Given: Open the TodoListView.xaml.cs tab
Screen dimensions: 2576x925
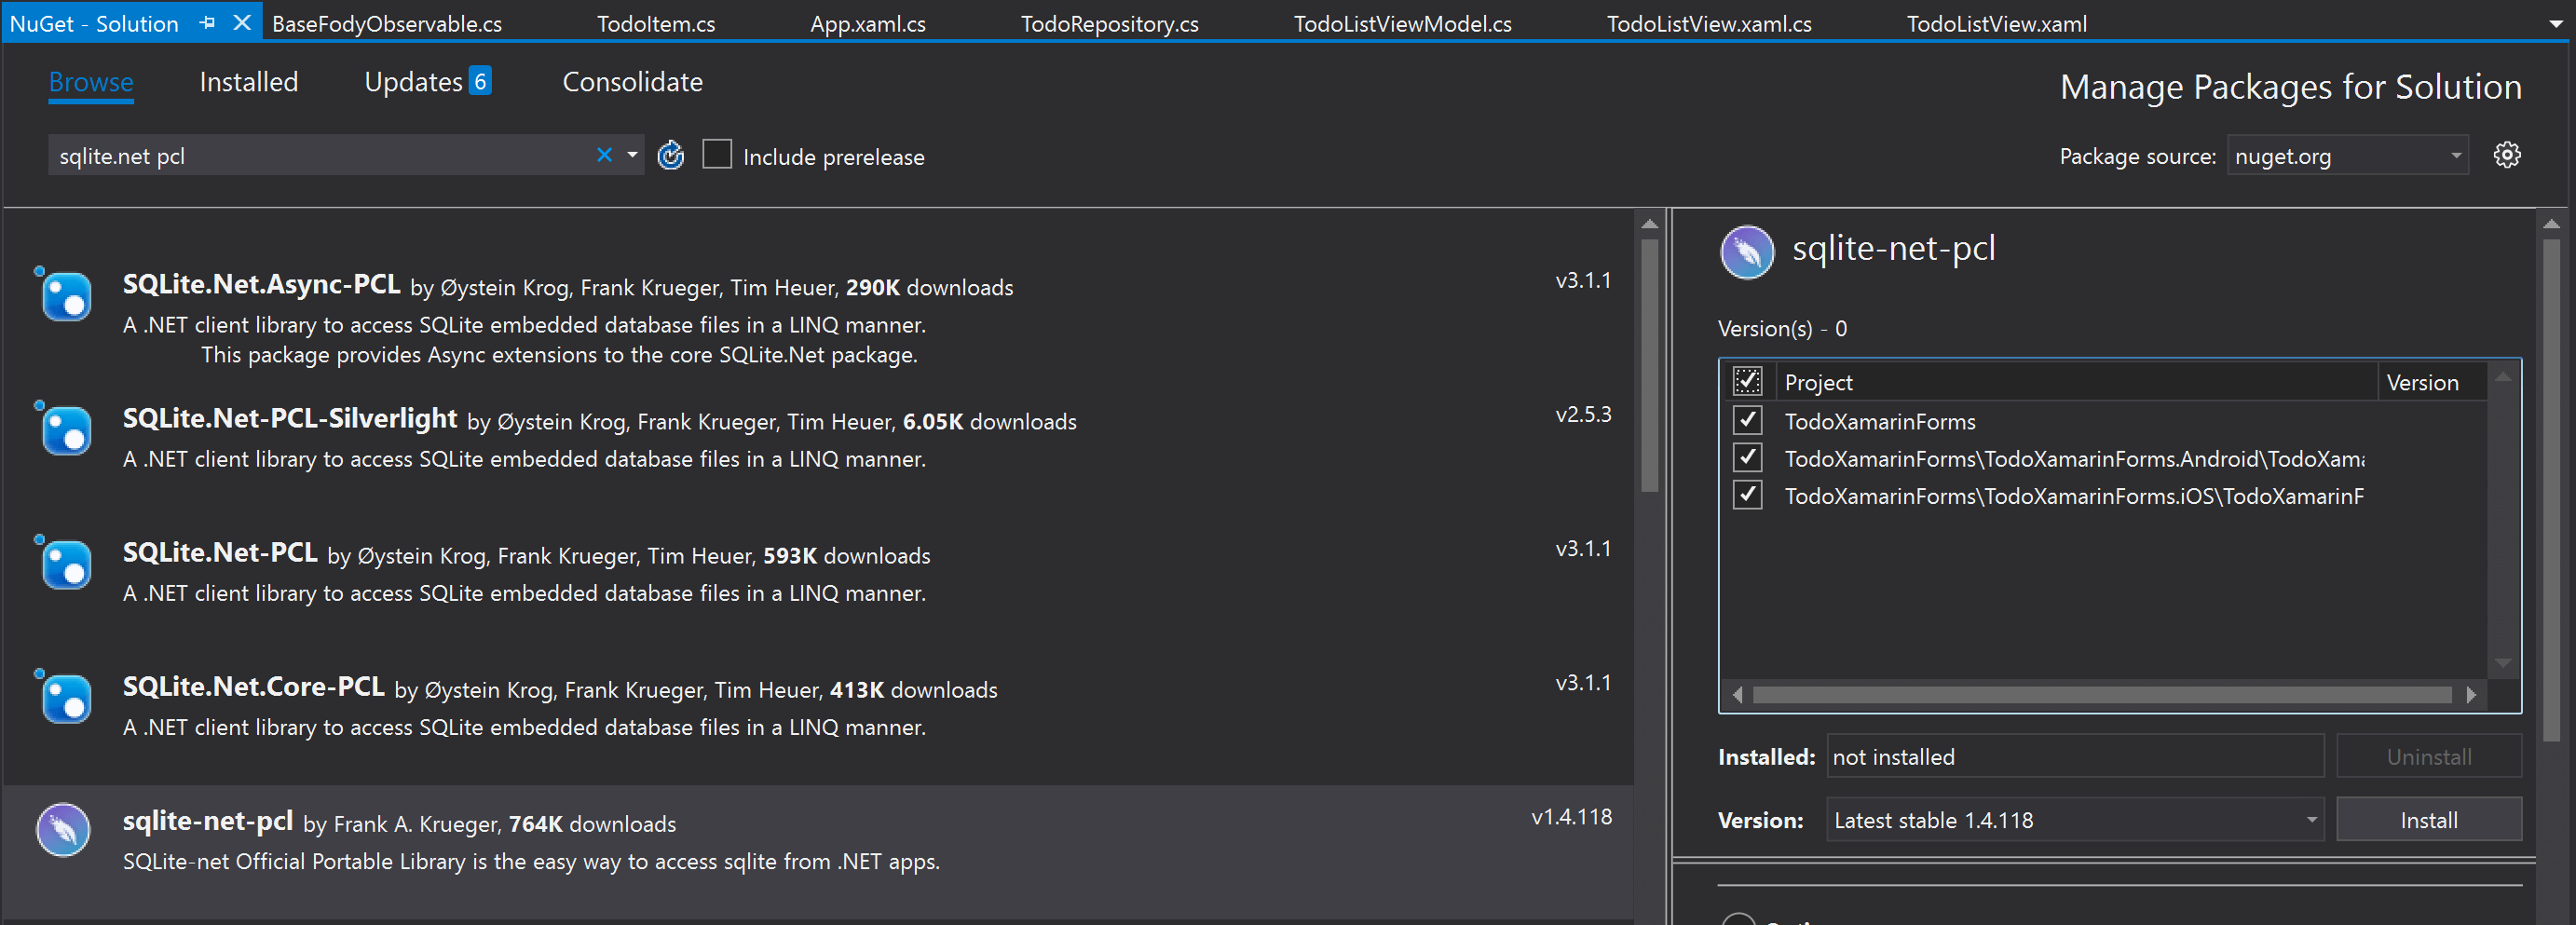Looking at the screenshot, I should (1708, 23).
